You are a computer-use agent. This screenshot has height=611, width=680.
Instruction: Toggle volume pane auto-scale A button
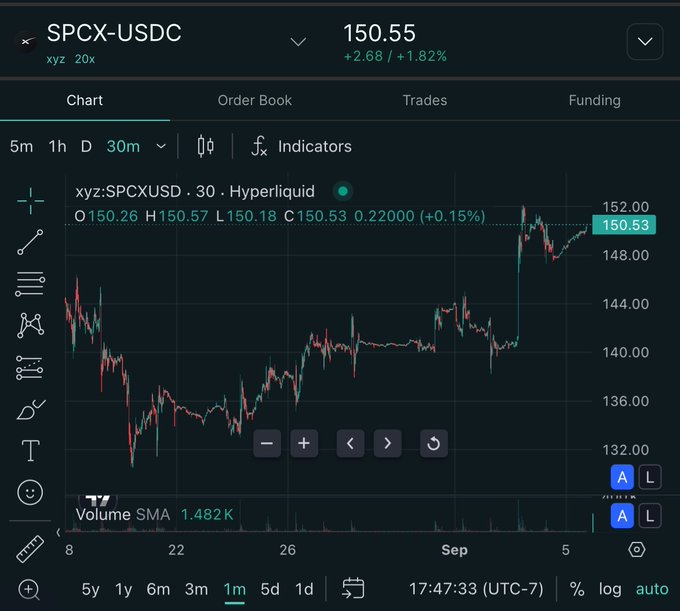pyautogui.click(x=622, y=516)
